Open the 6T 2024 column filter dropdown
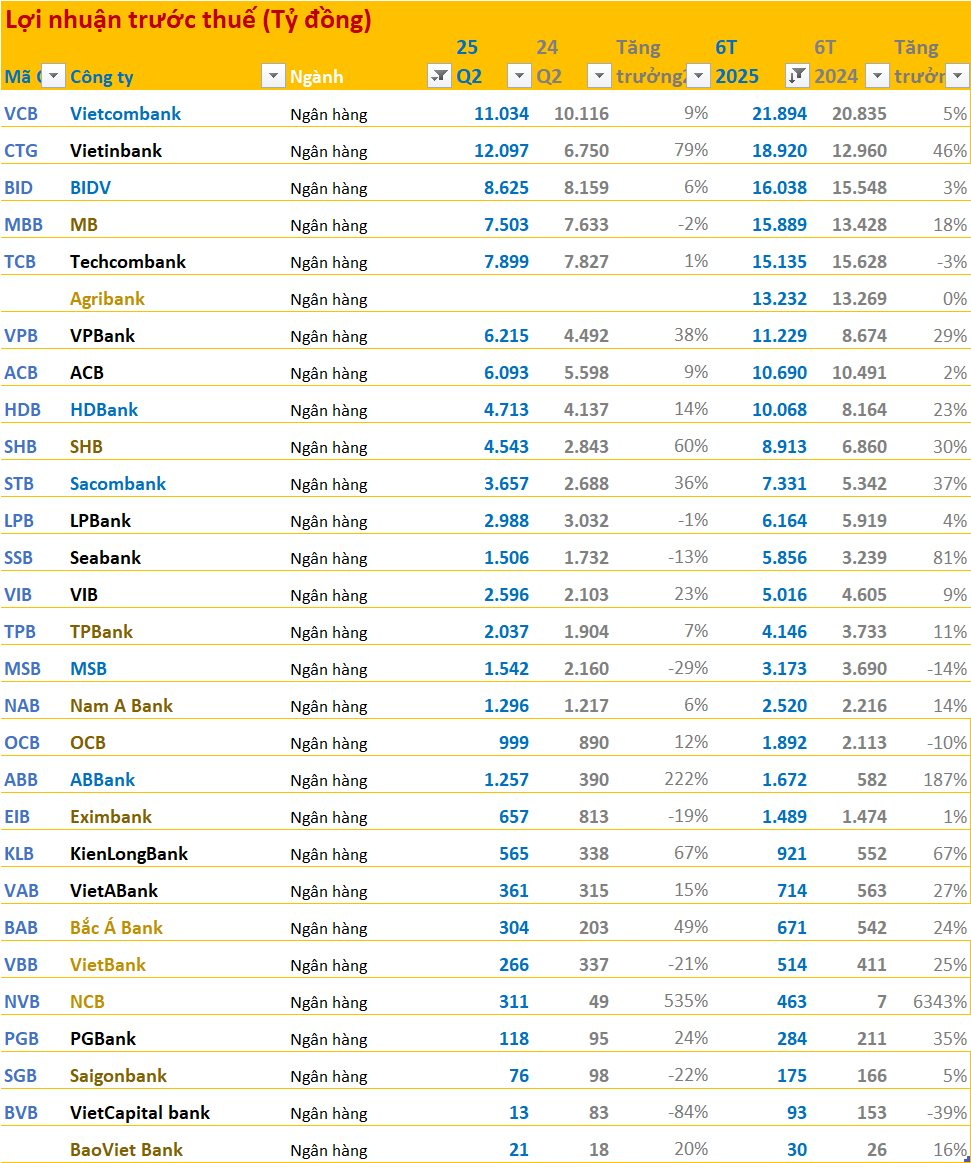This screenshot has width=971, height=1163. [877, 76]
